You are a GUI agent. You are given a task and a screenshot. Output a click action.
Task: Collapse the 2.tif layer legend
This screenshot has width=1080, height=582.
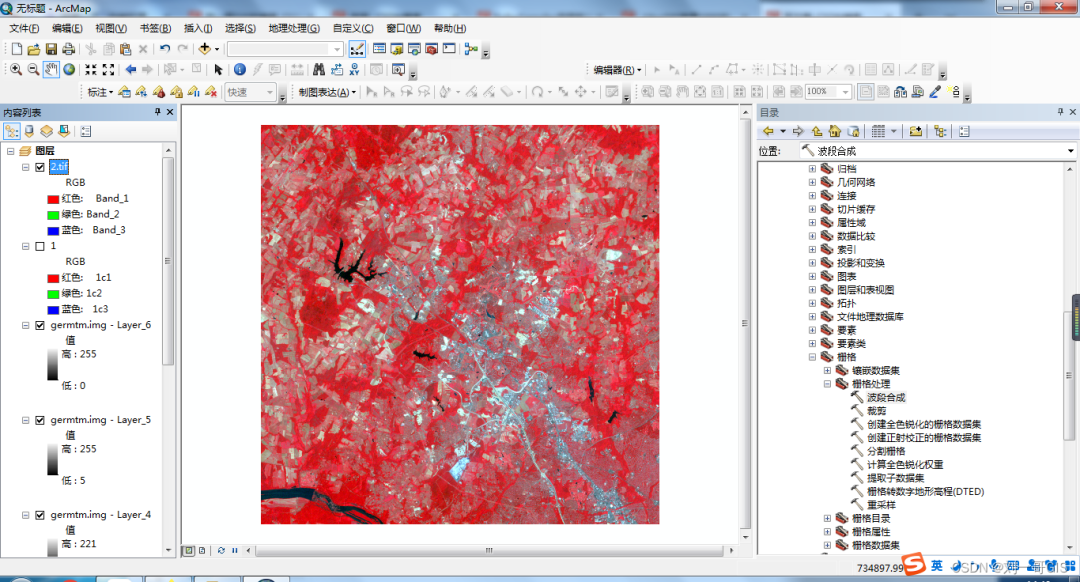pyautogui.click(x=25, y=167)
